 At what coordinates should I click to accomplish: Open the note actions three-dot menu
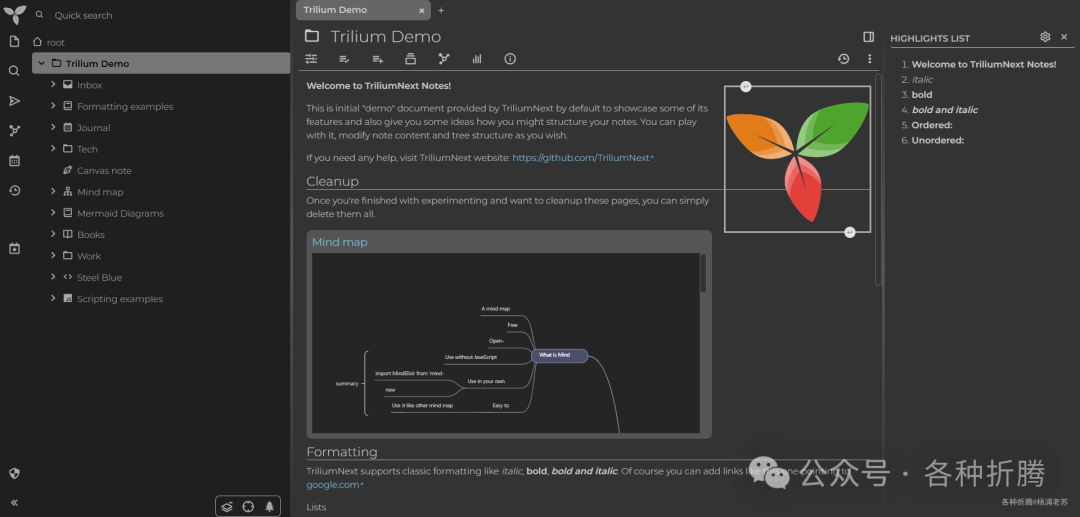[x=869, y=59]
